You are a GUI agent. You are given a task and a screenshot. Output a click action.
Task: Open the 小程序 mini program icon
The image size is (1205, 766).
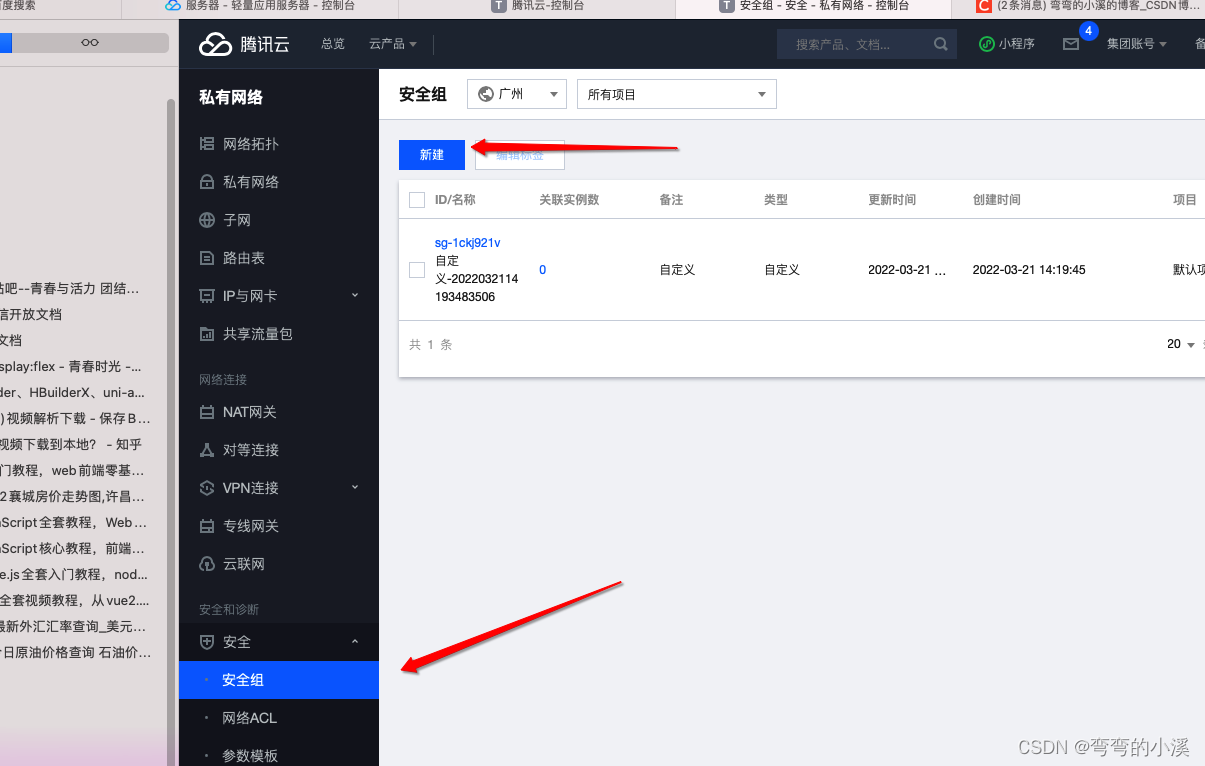pos(988,44)
